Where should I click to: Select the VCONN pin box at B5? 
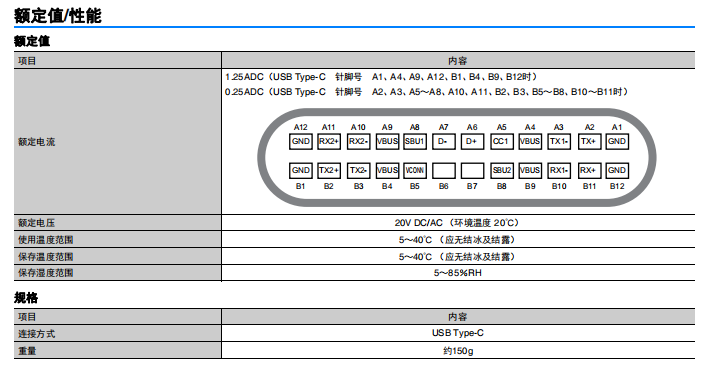[x=415, y=170]
